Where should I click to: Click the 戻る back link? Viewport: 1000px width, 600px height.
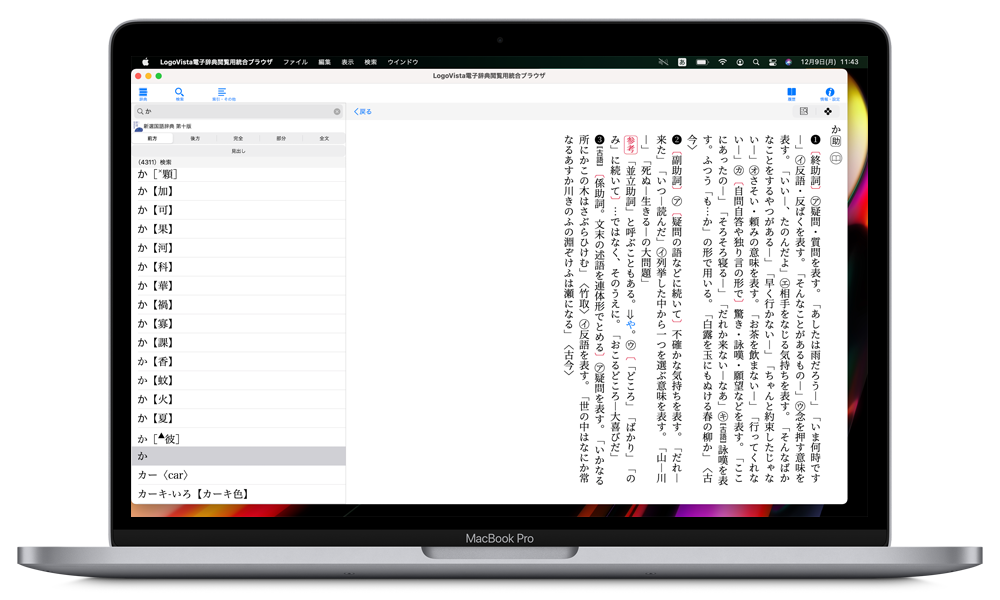coord(363,112)
